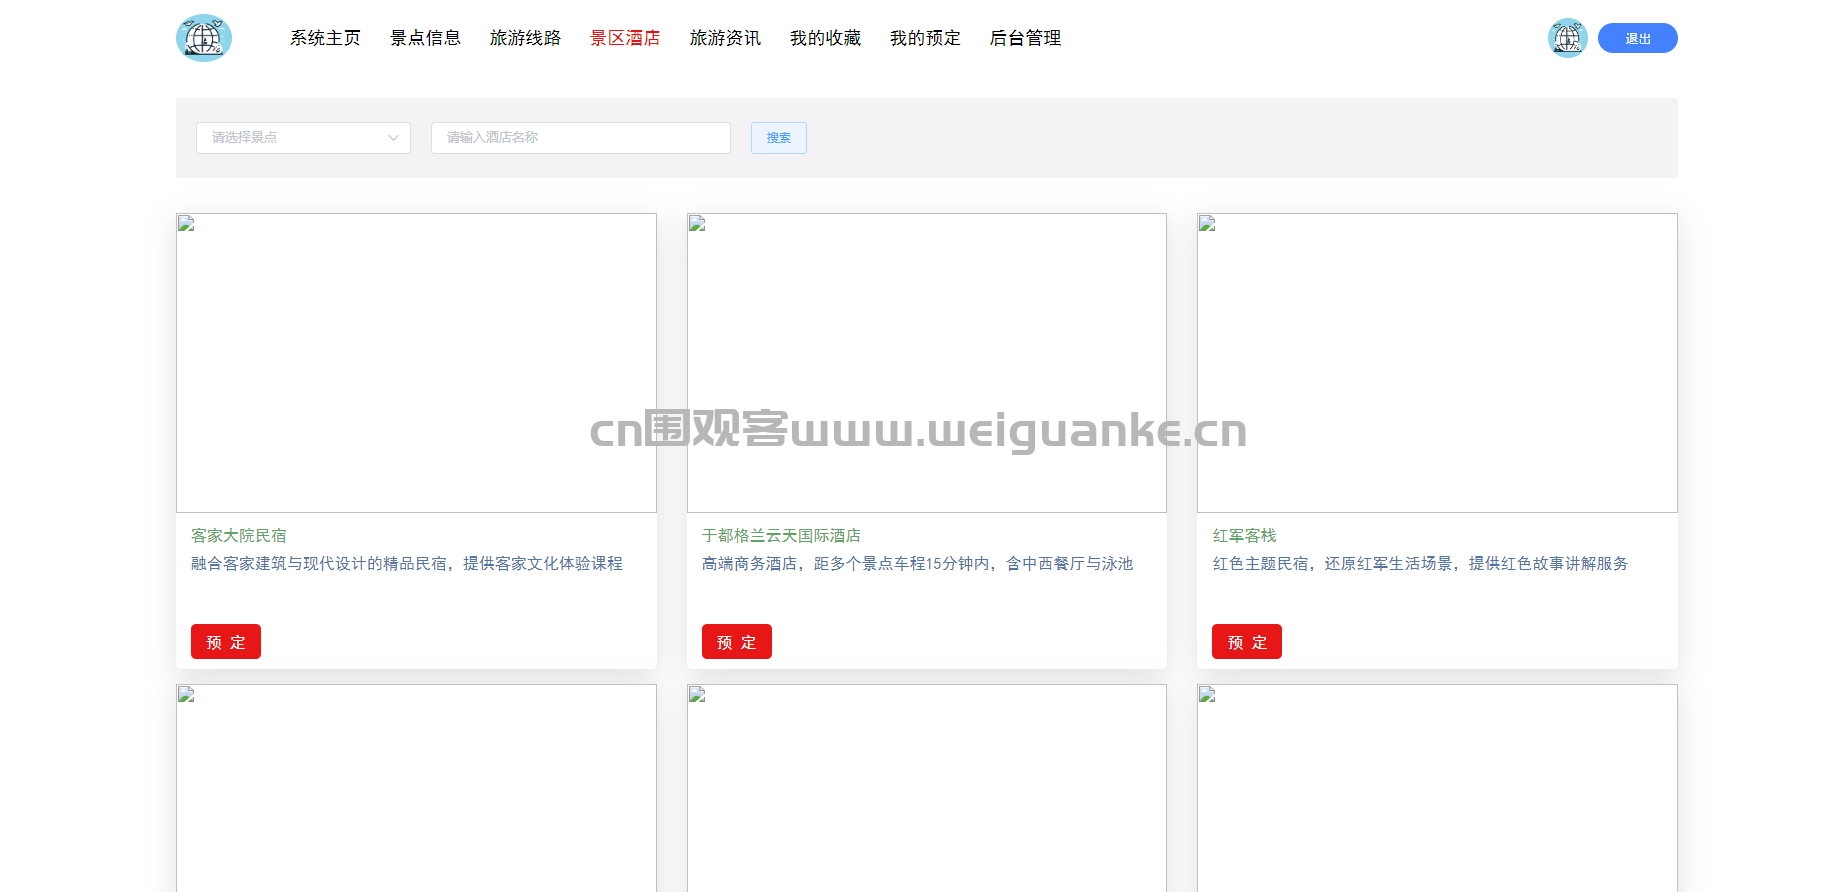Screen dimensions: 1827x892
Task: Click the globe site logo
Action: [x=204, y=38]
